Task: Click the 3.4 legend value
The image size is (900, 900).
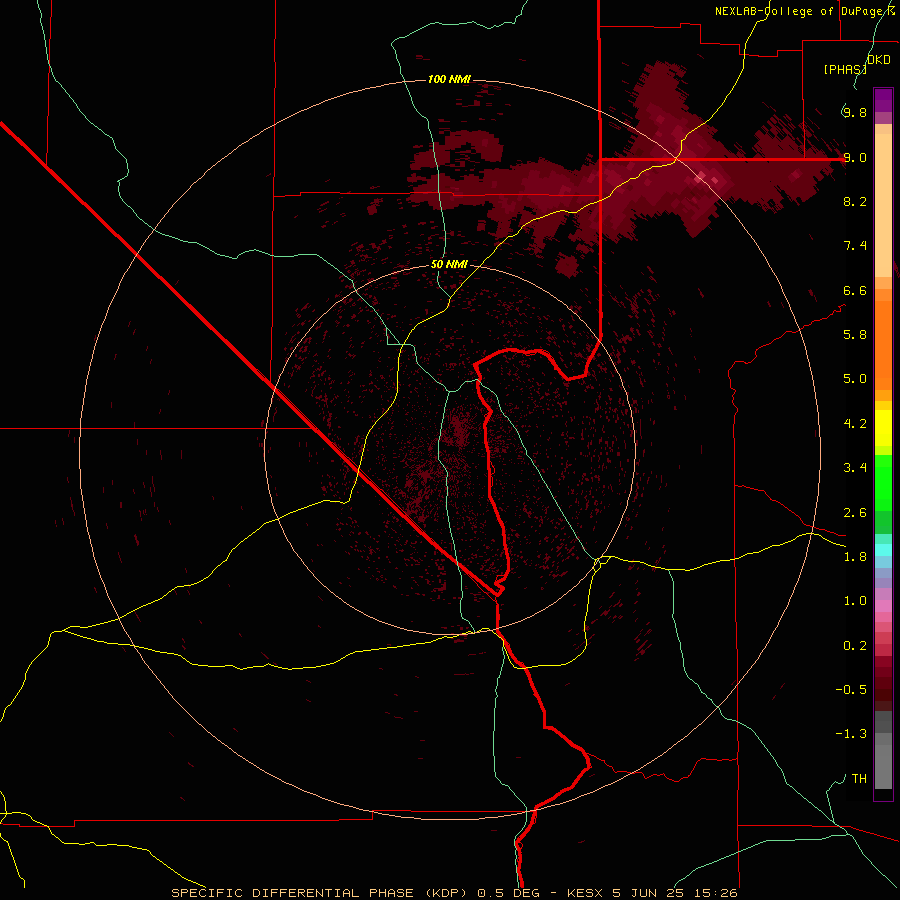Action: click(855, 468)
